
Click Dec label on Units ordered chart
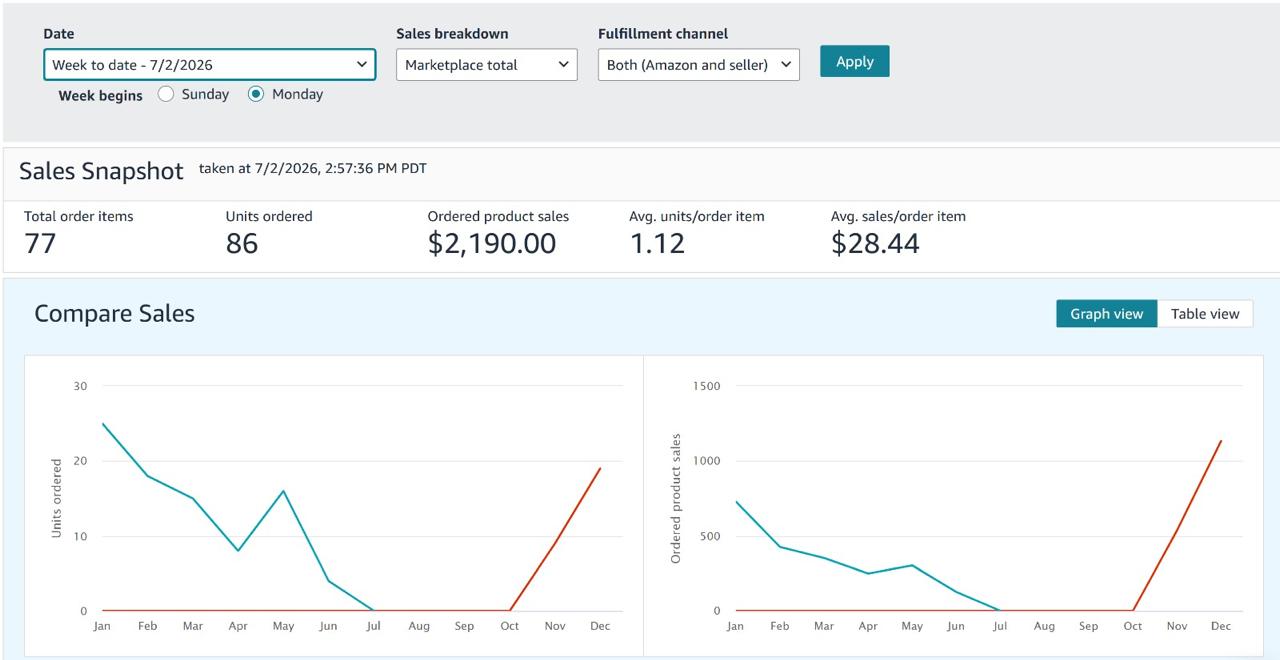click(600, 626)
